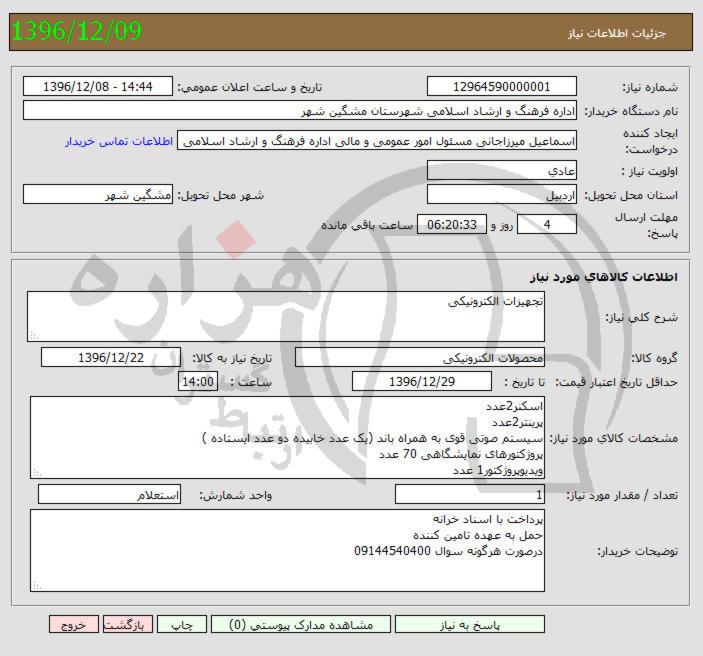Click the گروه کالا field محصولات الکترونیکی
Viewport: 703px width, 656px height.
(420, 357)
